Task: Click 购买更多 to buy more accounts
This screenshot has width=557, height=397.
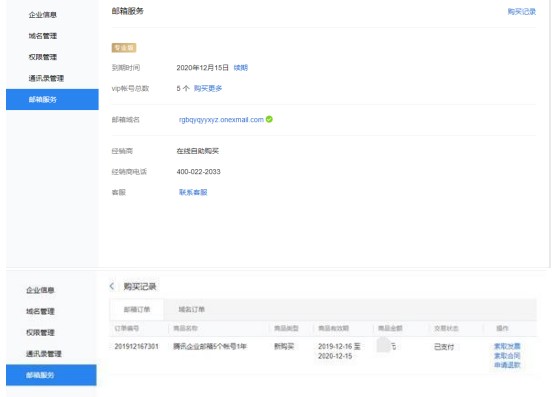Action: click(x=208, y=88)
